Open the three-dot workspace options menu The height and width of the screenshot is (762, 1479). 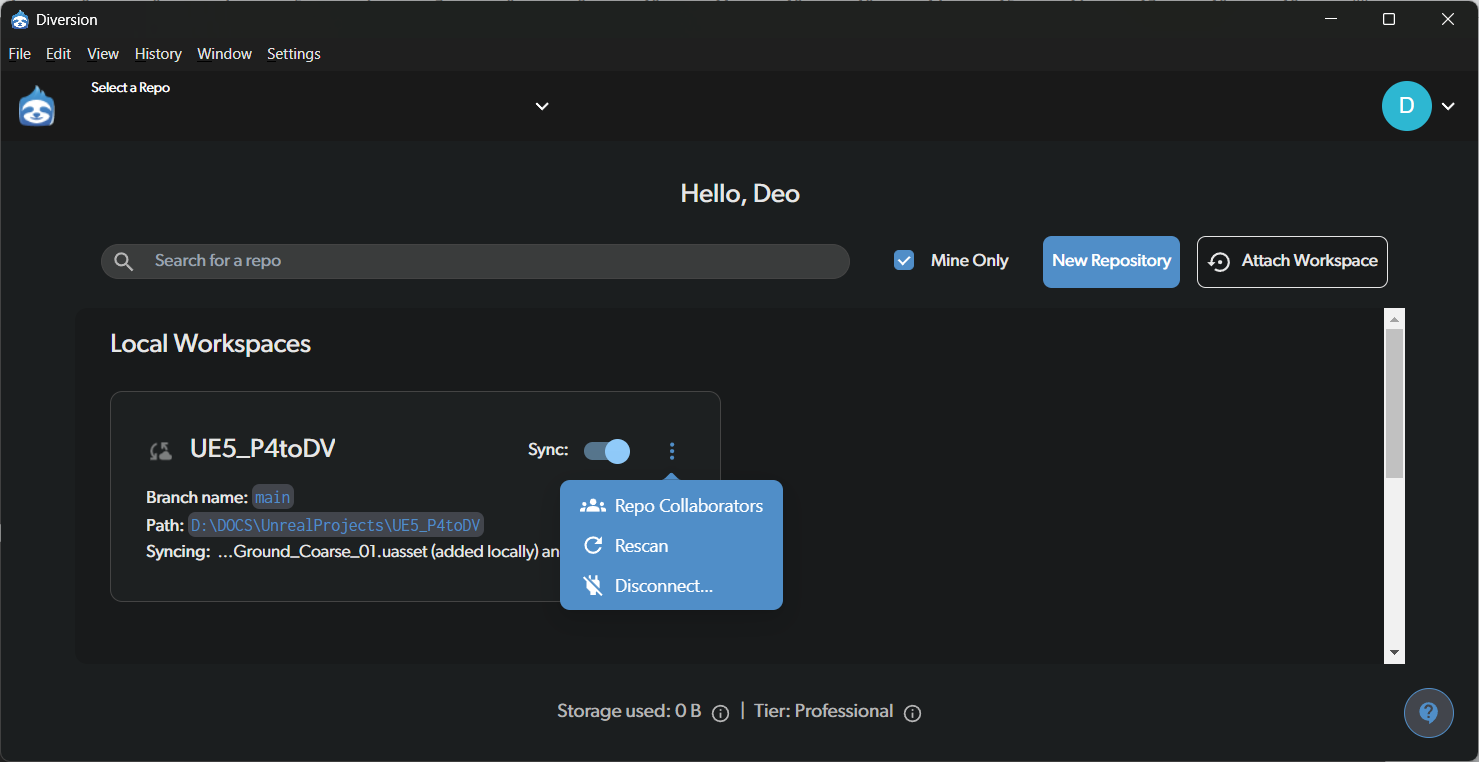(671, 451)
